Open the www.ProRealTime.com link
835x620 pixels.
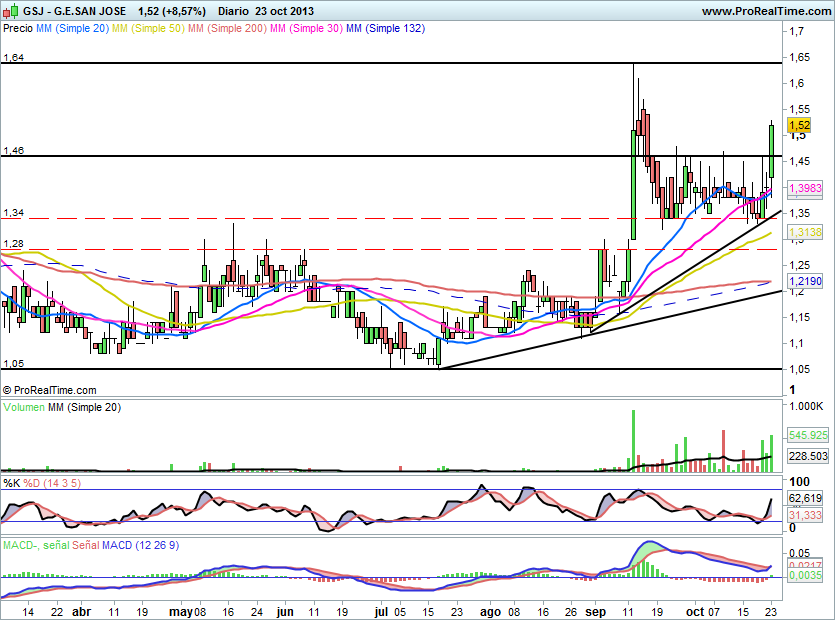click(x=765, y=12)
